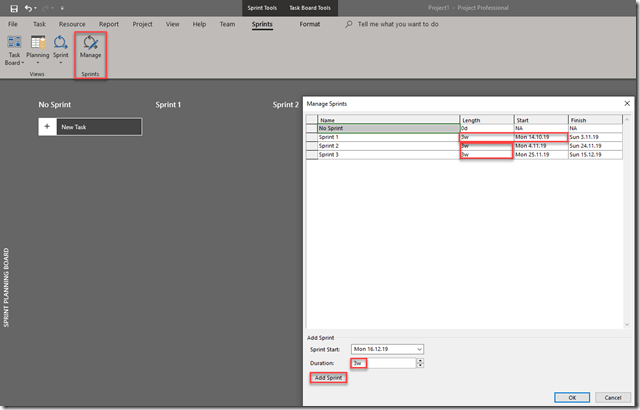Viewport: 640px width, 410px height.
Task: Select the Sprint 2 Length cell
Action: click(x=486, y=146)
